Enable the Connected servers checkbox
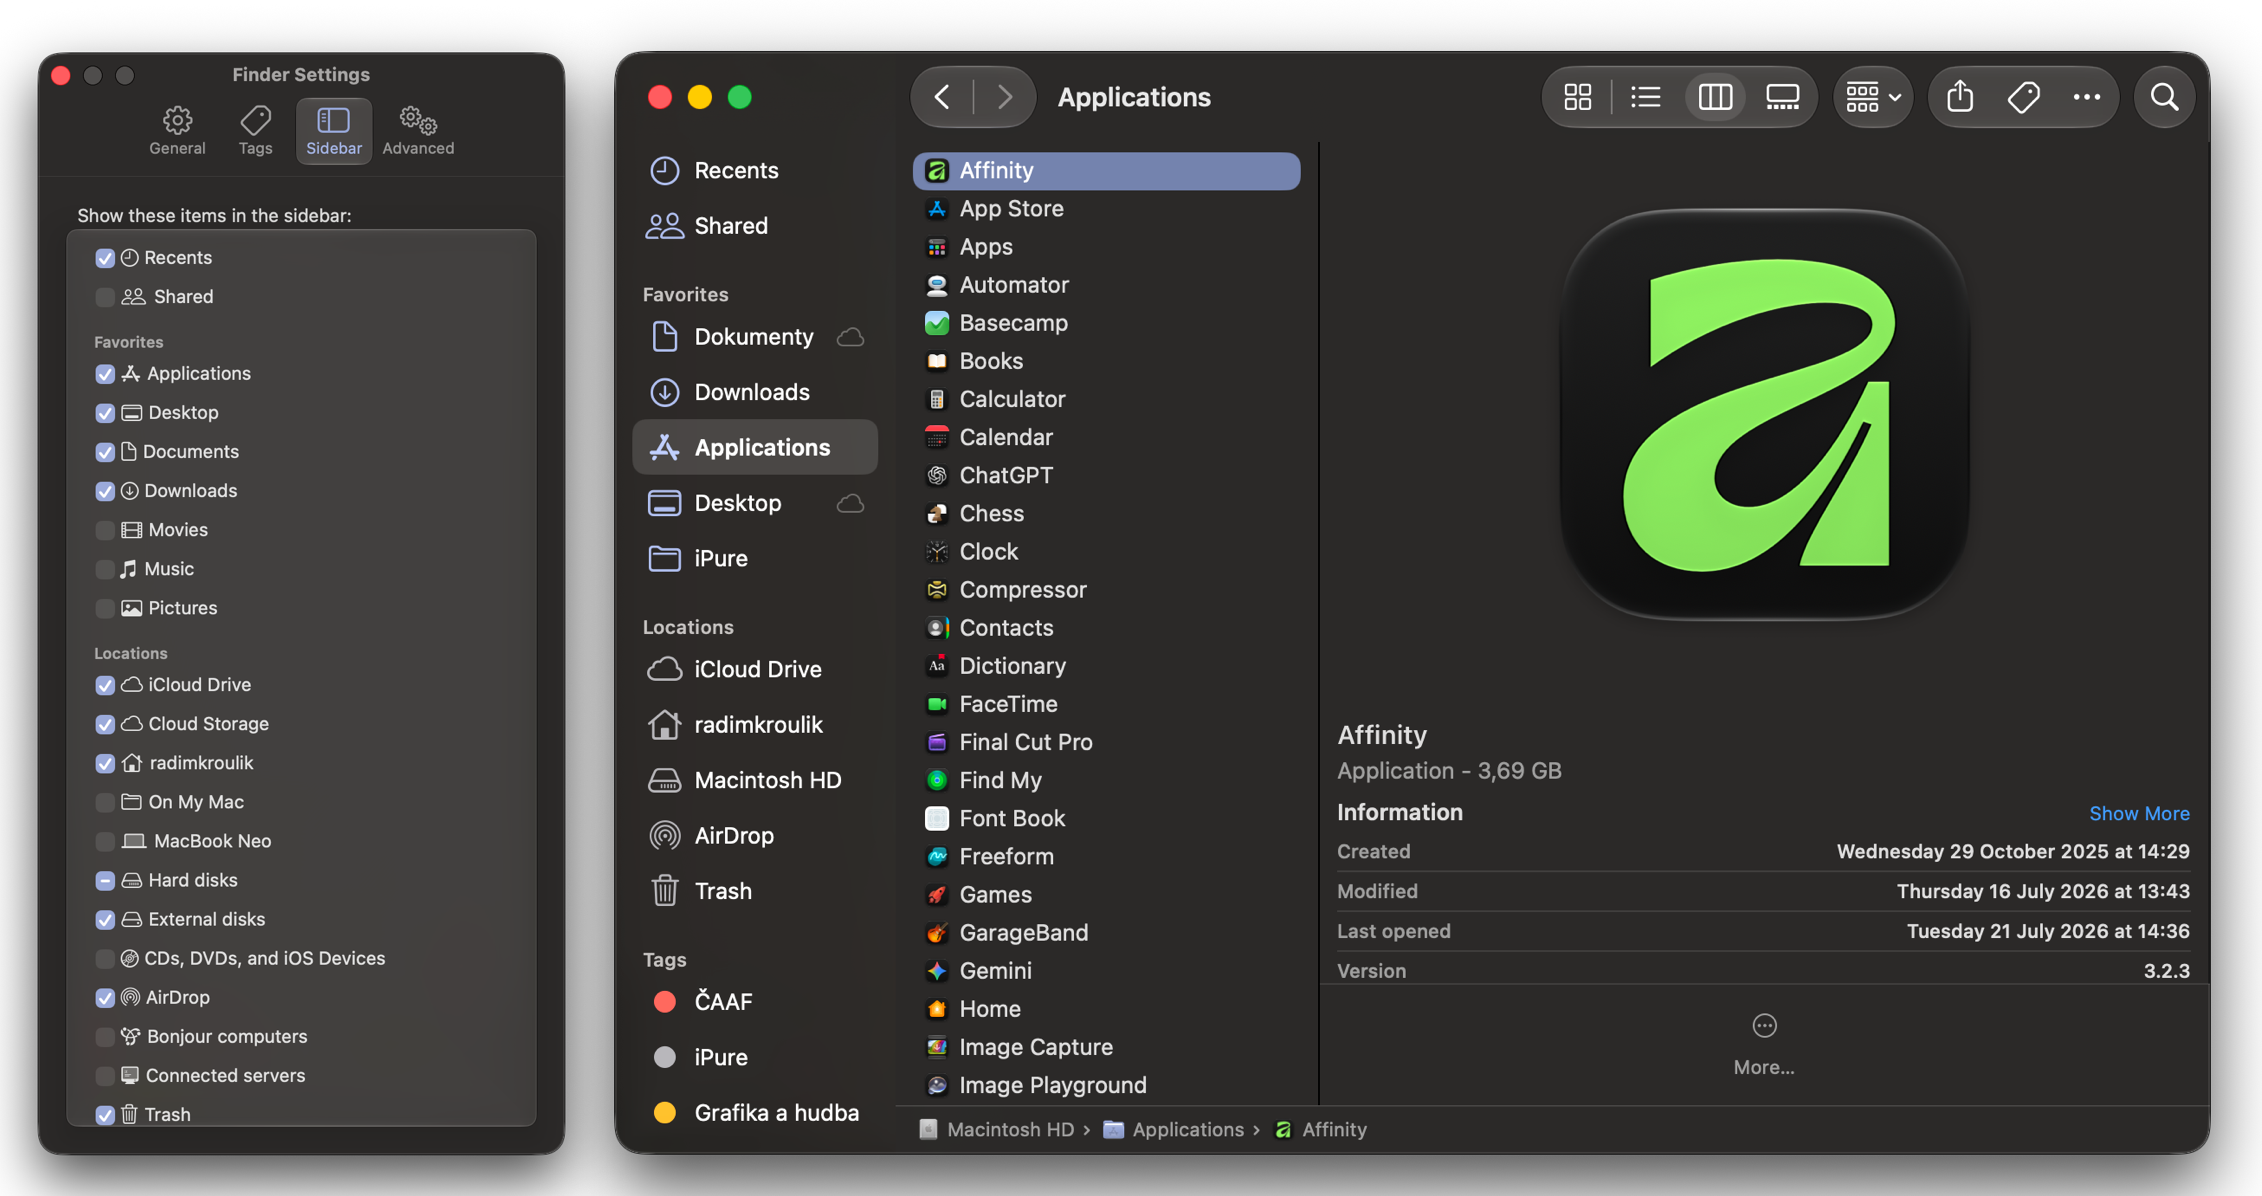Image resolution: width=2262 pixels, height=1196 pixels. [105, 1076]
